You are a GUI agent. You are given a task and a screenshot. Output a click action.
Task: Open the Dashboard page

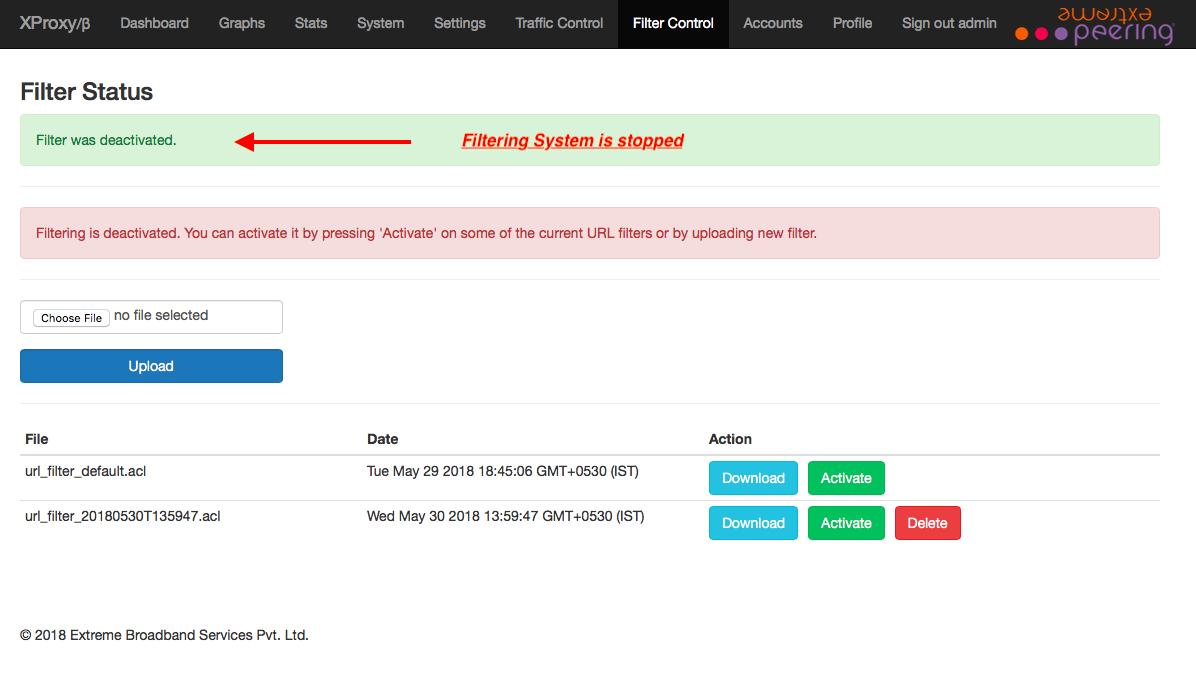tap(154, 23)
